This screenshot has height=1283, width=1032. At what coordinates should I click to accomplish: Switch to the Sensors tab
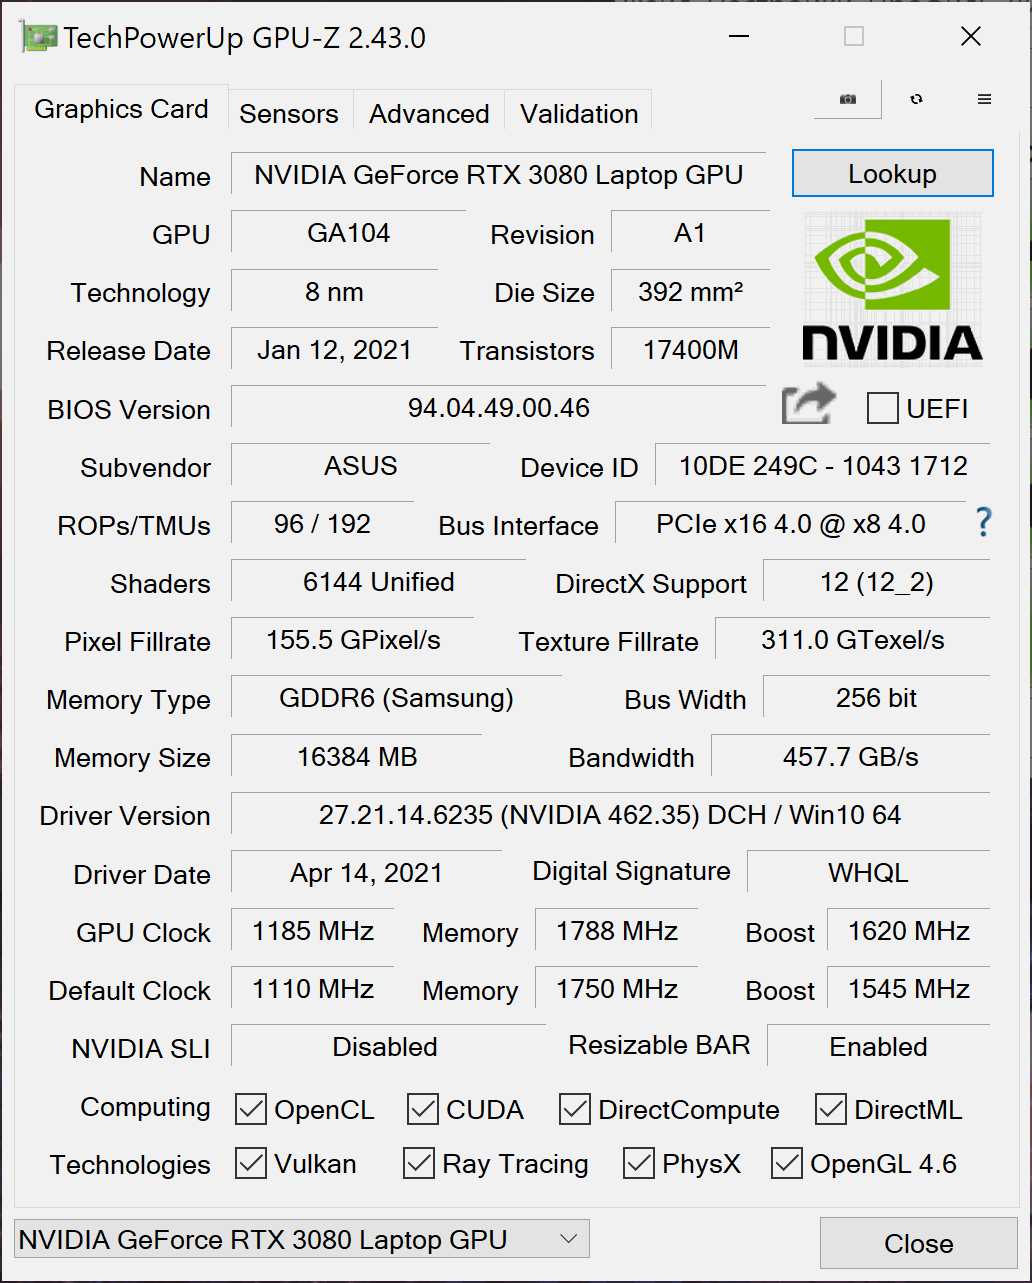click(289, 113)
